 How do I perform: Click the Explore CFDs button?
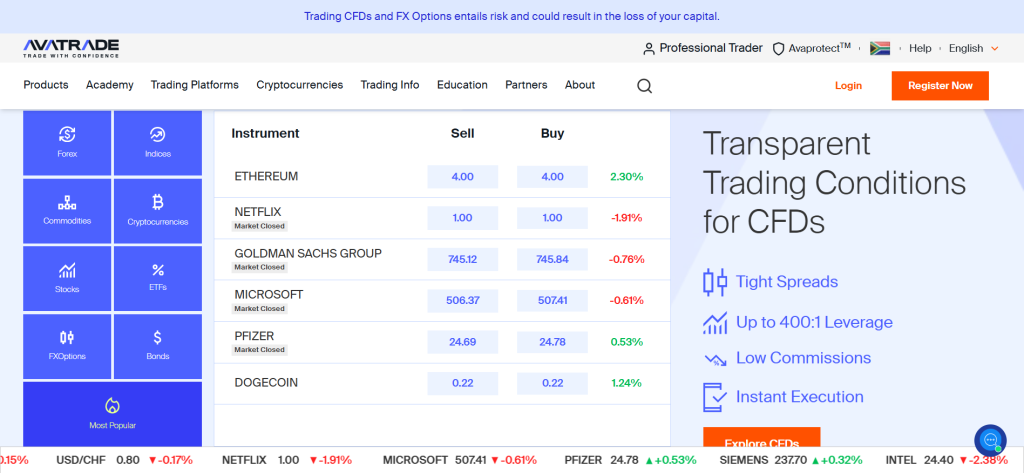pos(761,438)
